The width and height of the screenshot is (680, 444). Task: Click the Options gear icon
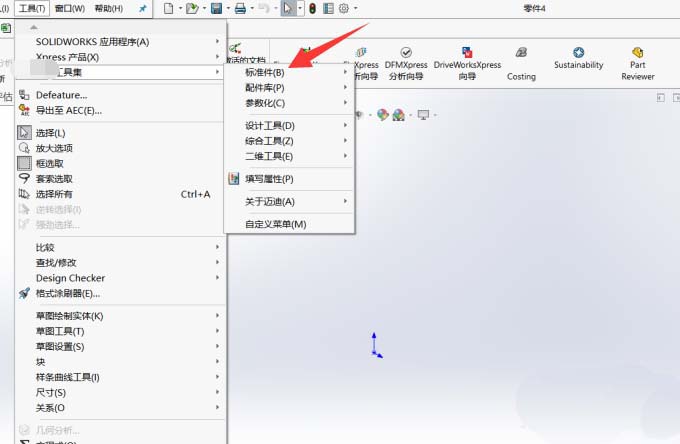click(343, 8)
